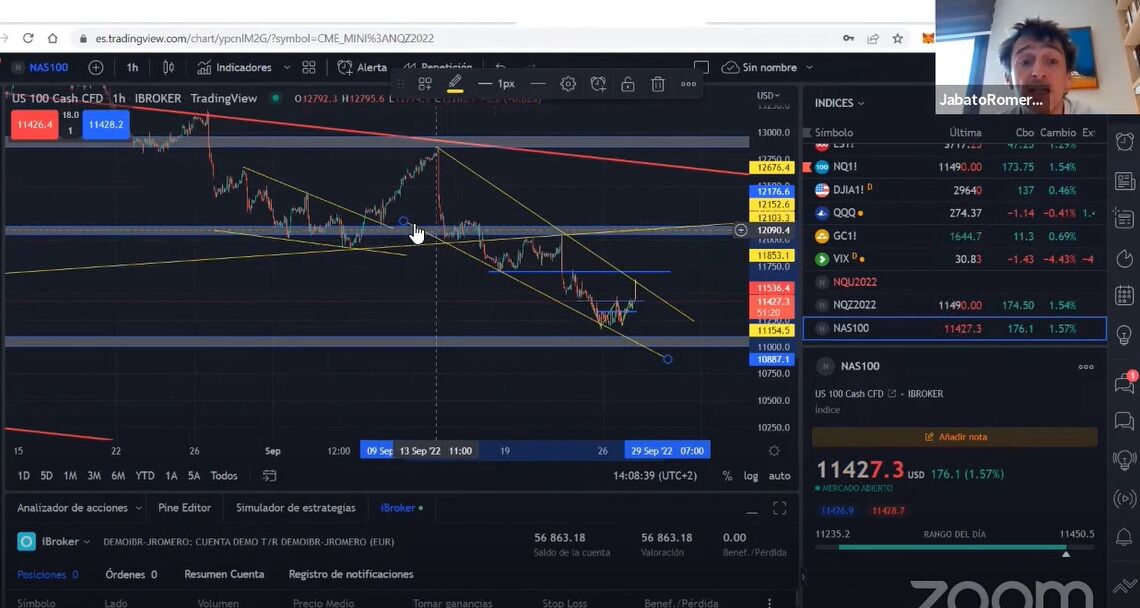Toggle log scale on chart

click(751, 476)
